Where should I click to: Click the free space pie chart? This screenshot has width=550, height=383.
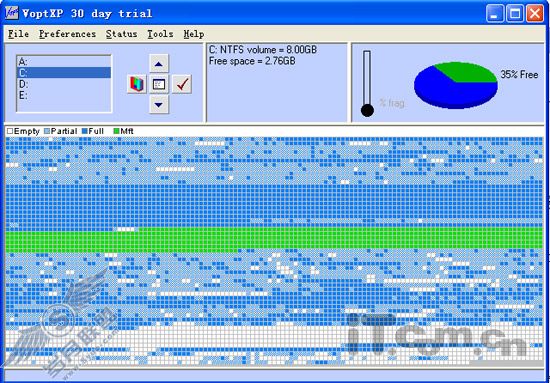click(x=456, y=85)
